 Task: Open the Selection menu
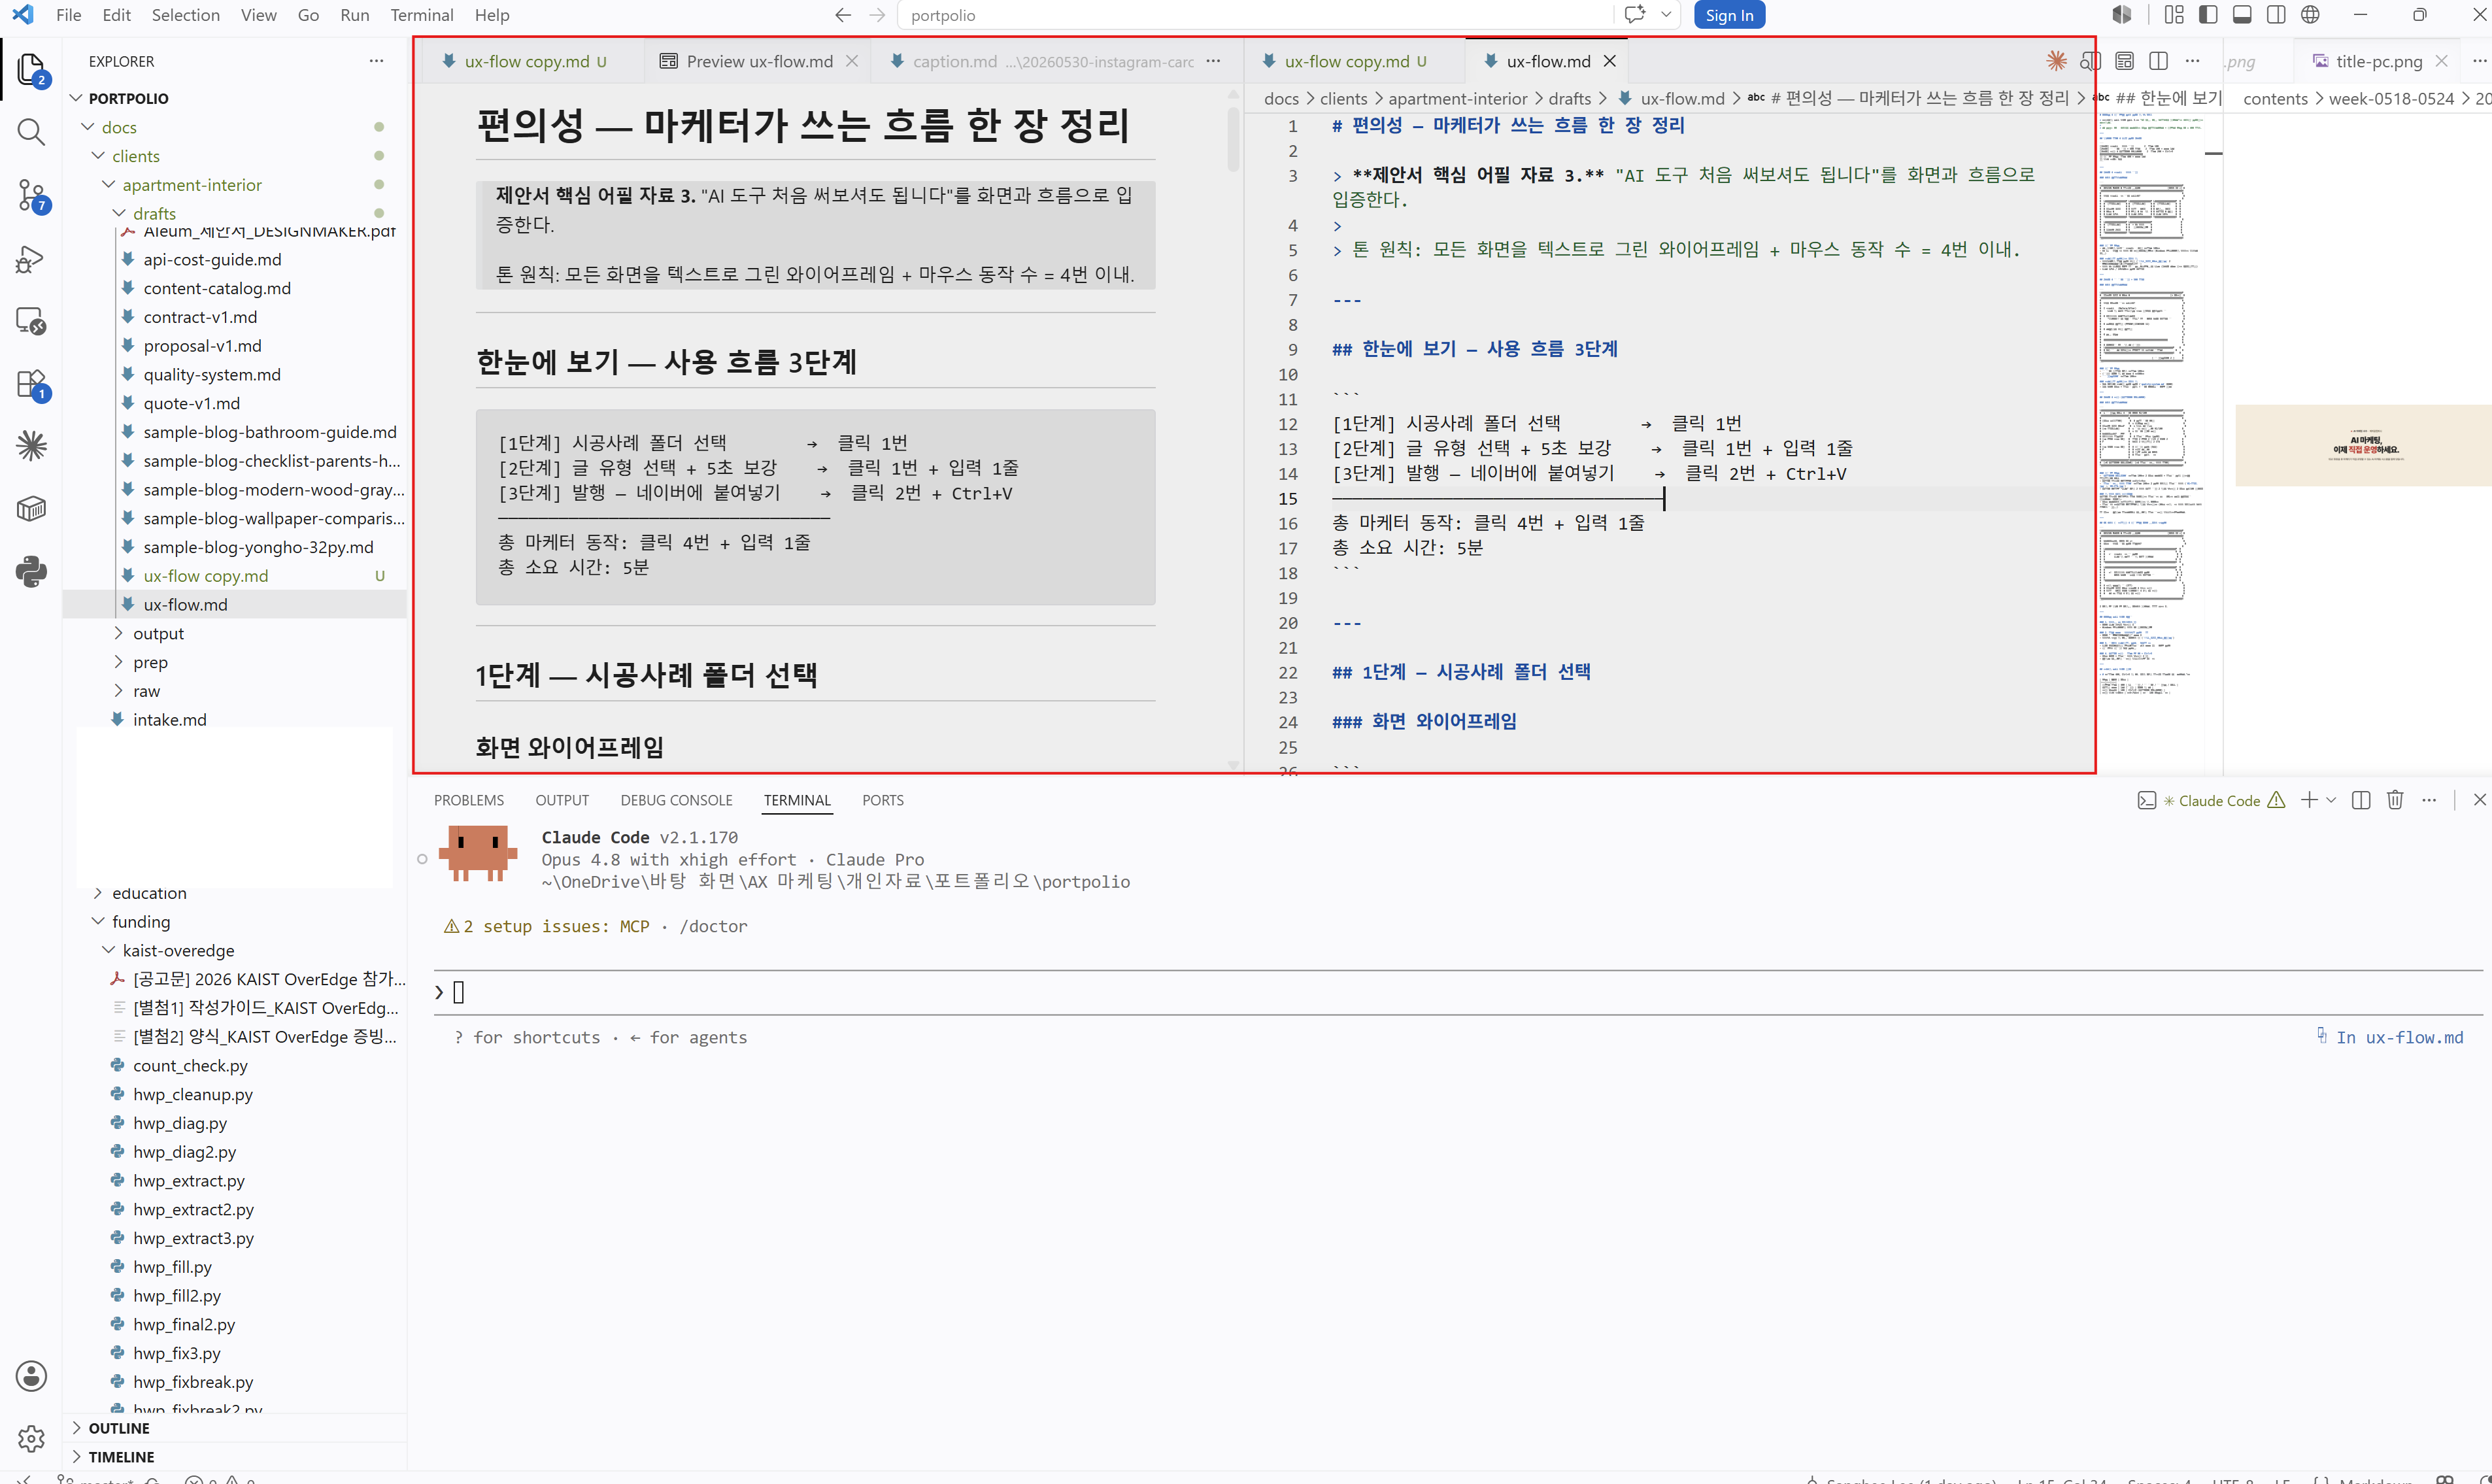[185, 15]
